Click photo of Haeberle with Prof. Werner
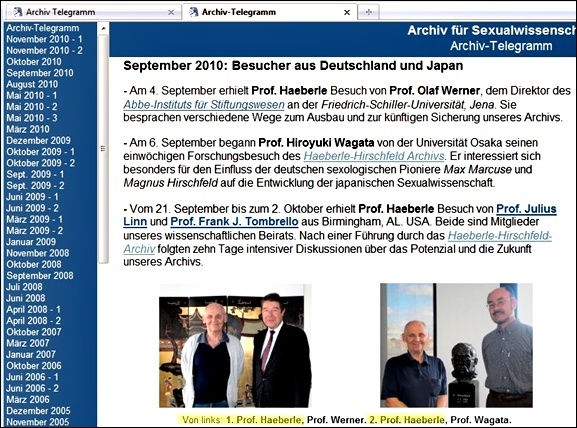 point(235,346)
